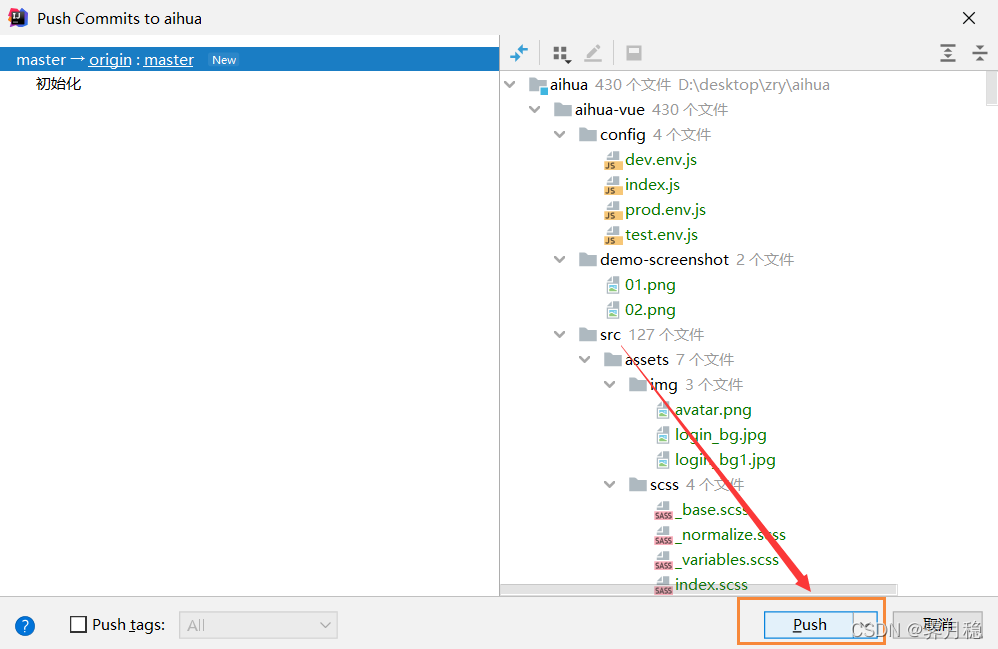Click the demo-screenshot folder icon
Screen dimensions: 998x649
587,260
